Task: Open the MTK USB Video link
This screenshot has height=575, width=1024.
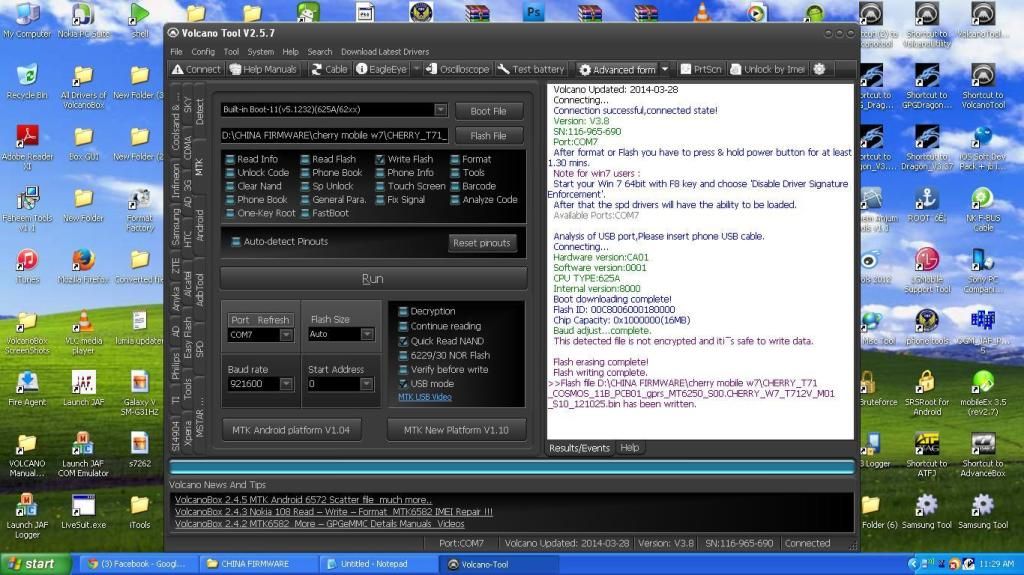Action: coord(425,397)
